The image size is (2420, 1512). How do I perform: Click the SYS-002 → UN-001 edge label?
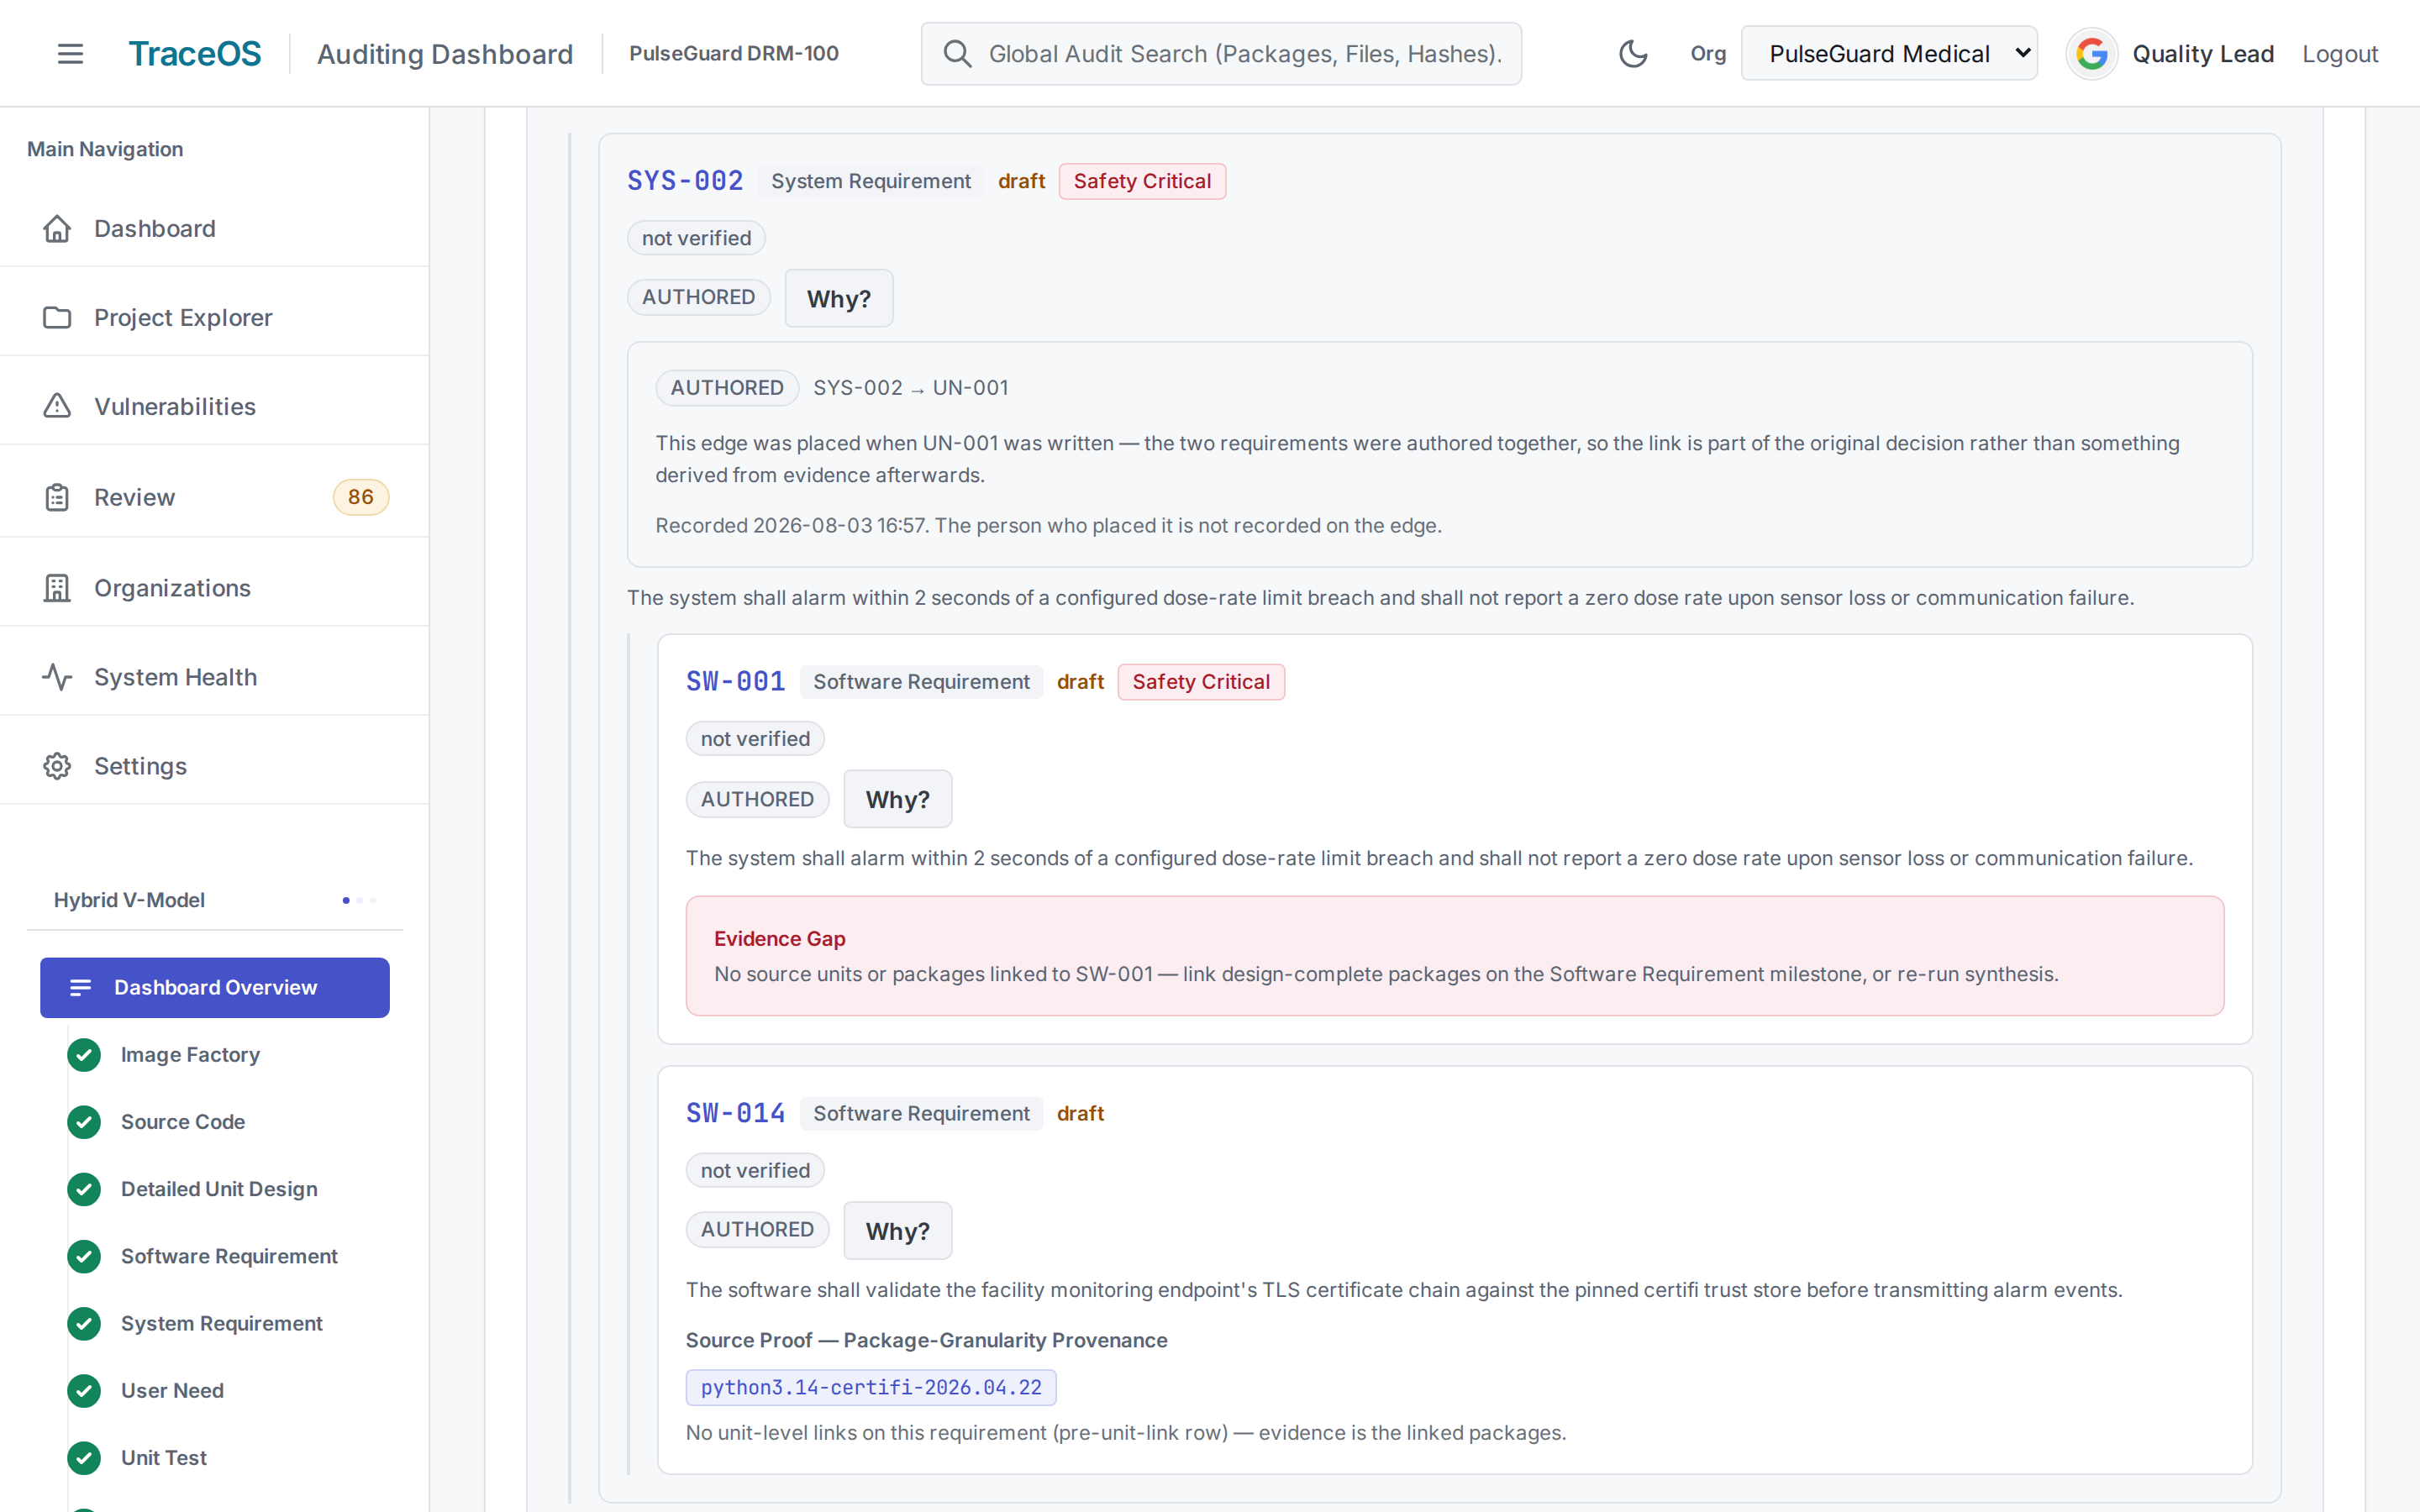[x=910, y=388]
